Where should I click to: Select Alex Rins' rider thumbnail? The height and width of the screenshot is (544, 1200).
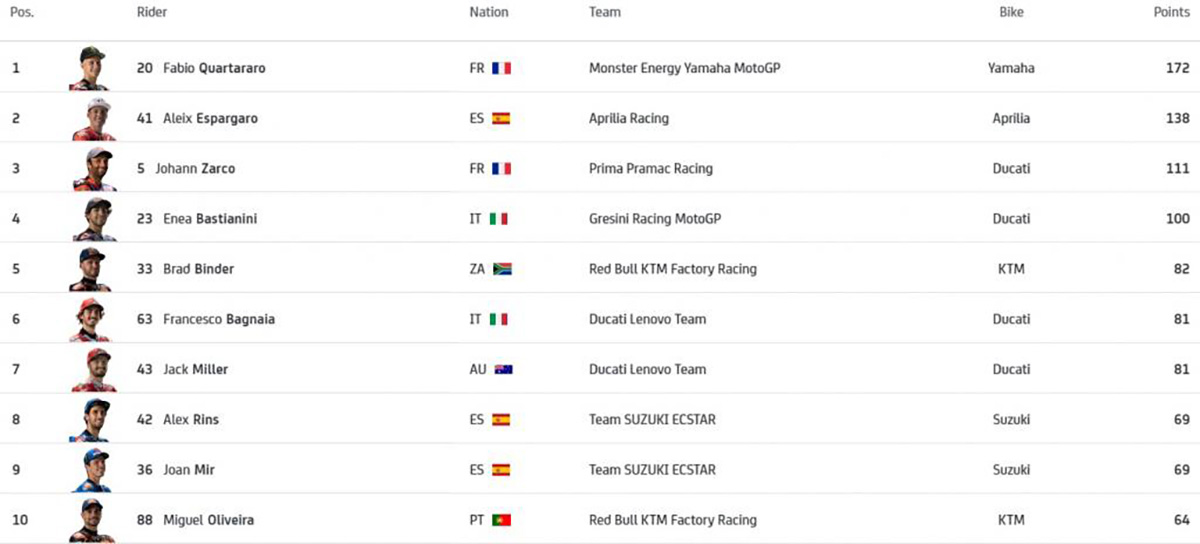click(91, 419)
